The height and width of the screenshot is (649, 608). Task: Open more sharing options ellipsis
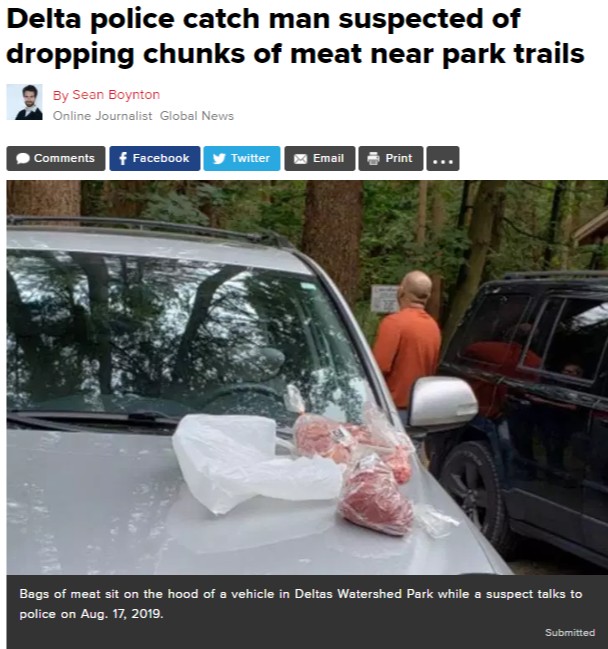[x=443, y=159]
